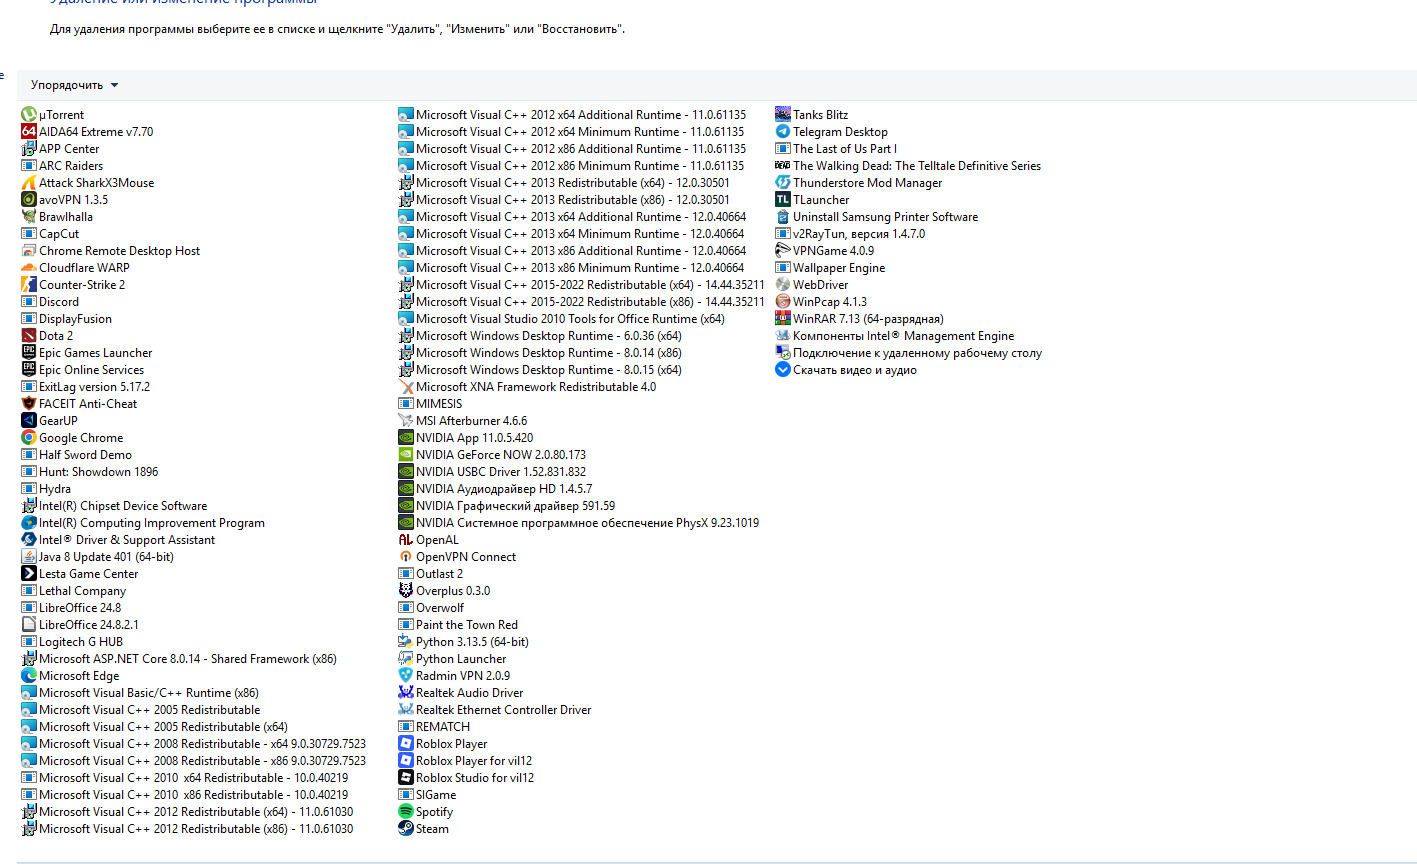Open the Упорядочить dropdown

click(74, 85)
